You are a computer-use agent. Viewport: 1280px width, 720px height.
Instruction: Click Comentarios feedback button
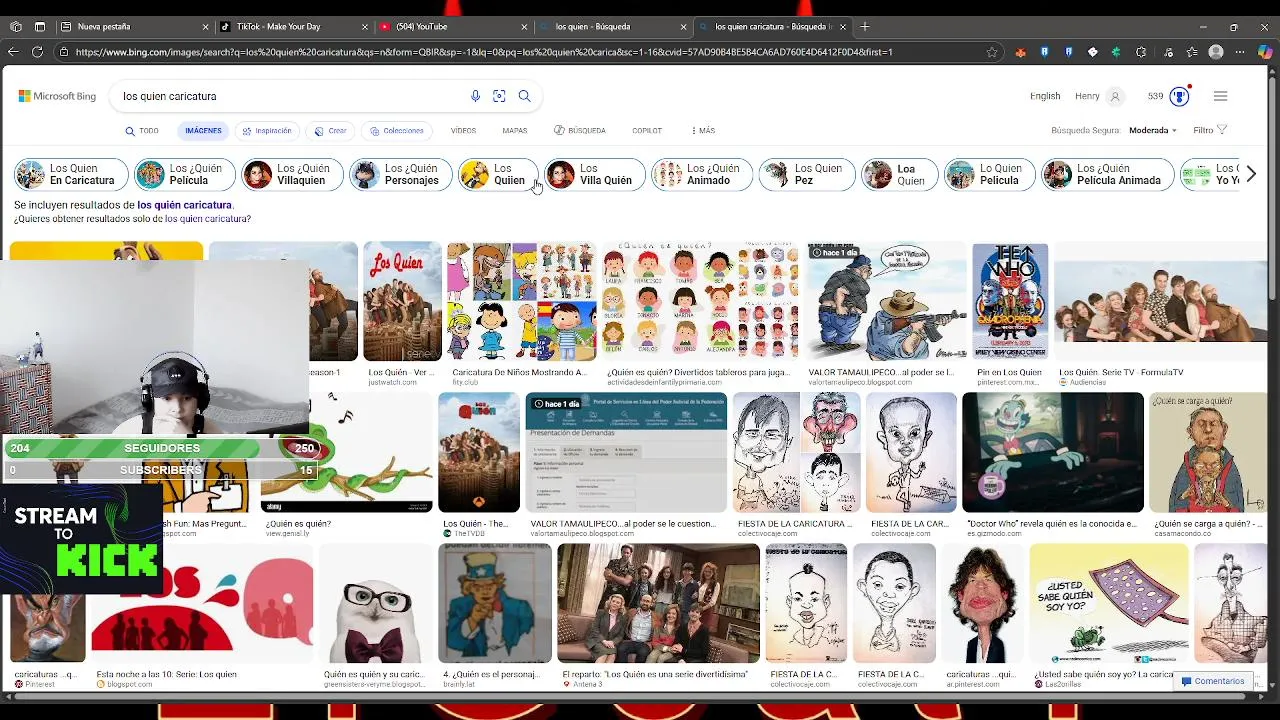[1212, 681]
